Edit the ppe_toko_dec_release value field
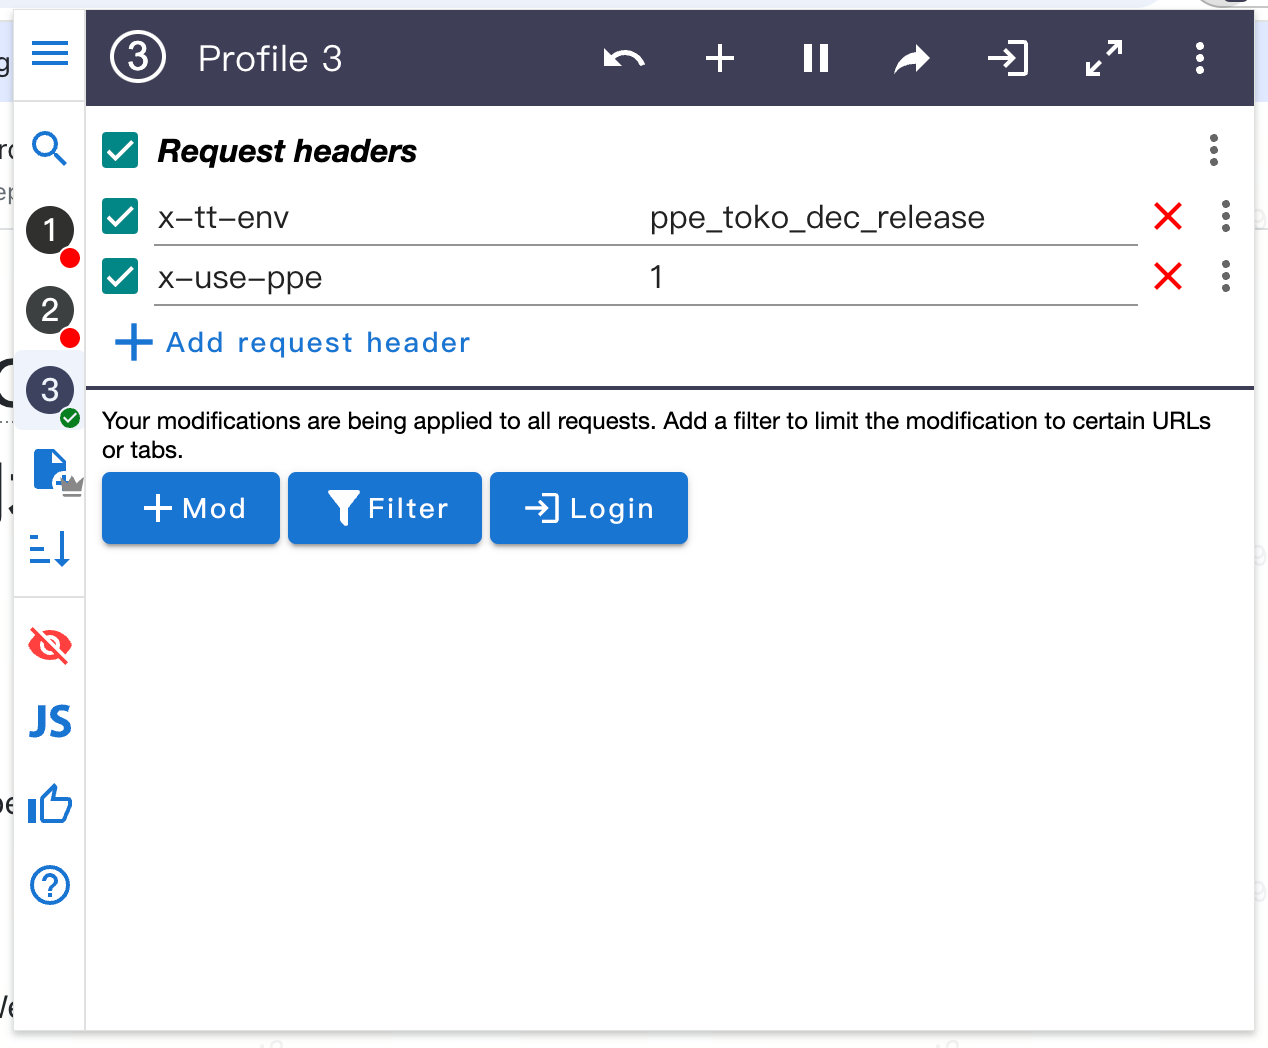Image resolution: width=1268 pixels, height=1048 pixels. coord(891,218)
